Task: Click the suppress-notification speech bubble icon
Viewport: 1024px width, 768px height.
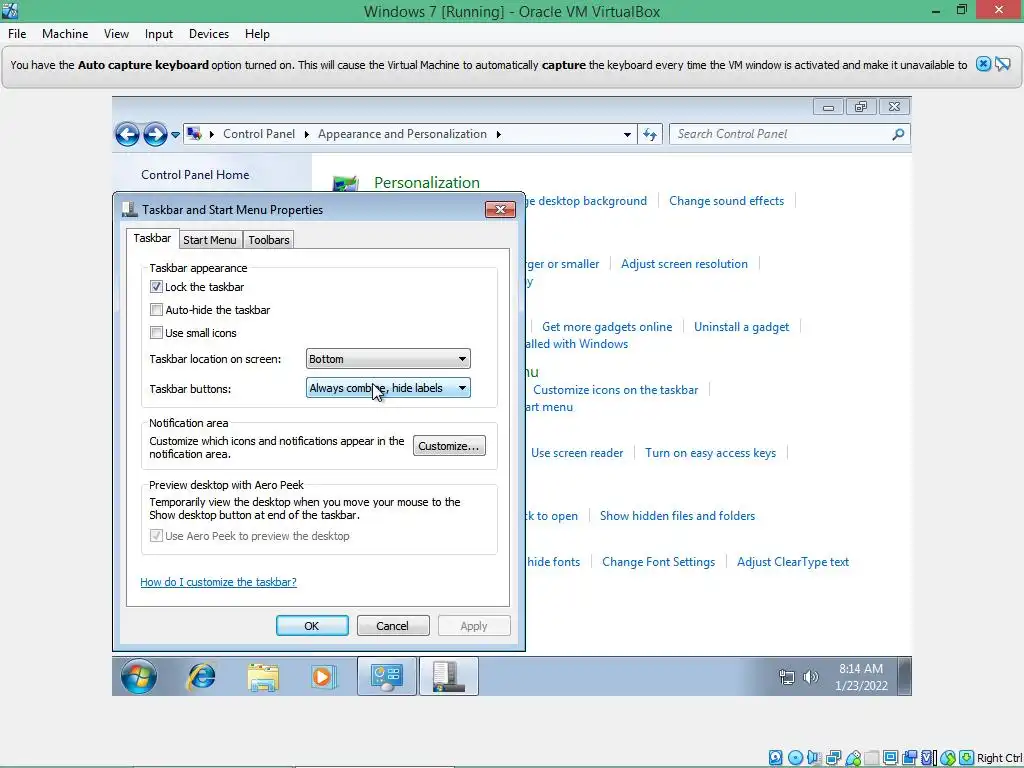Action: (1002, 64)
